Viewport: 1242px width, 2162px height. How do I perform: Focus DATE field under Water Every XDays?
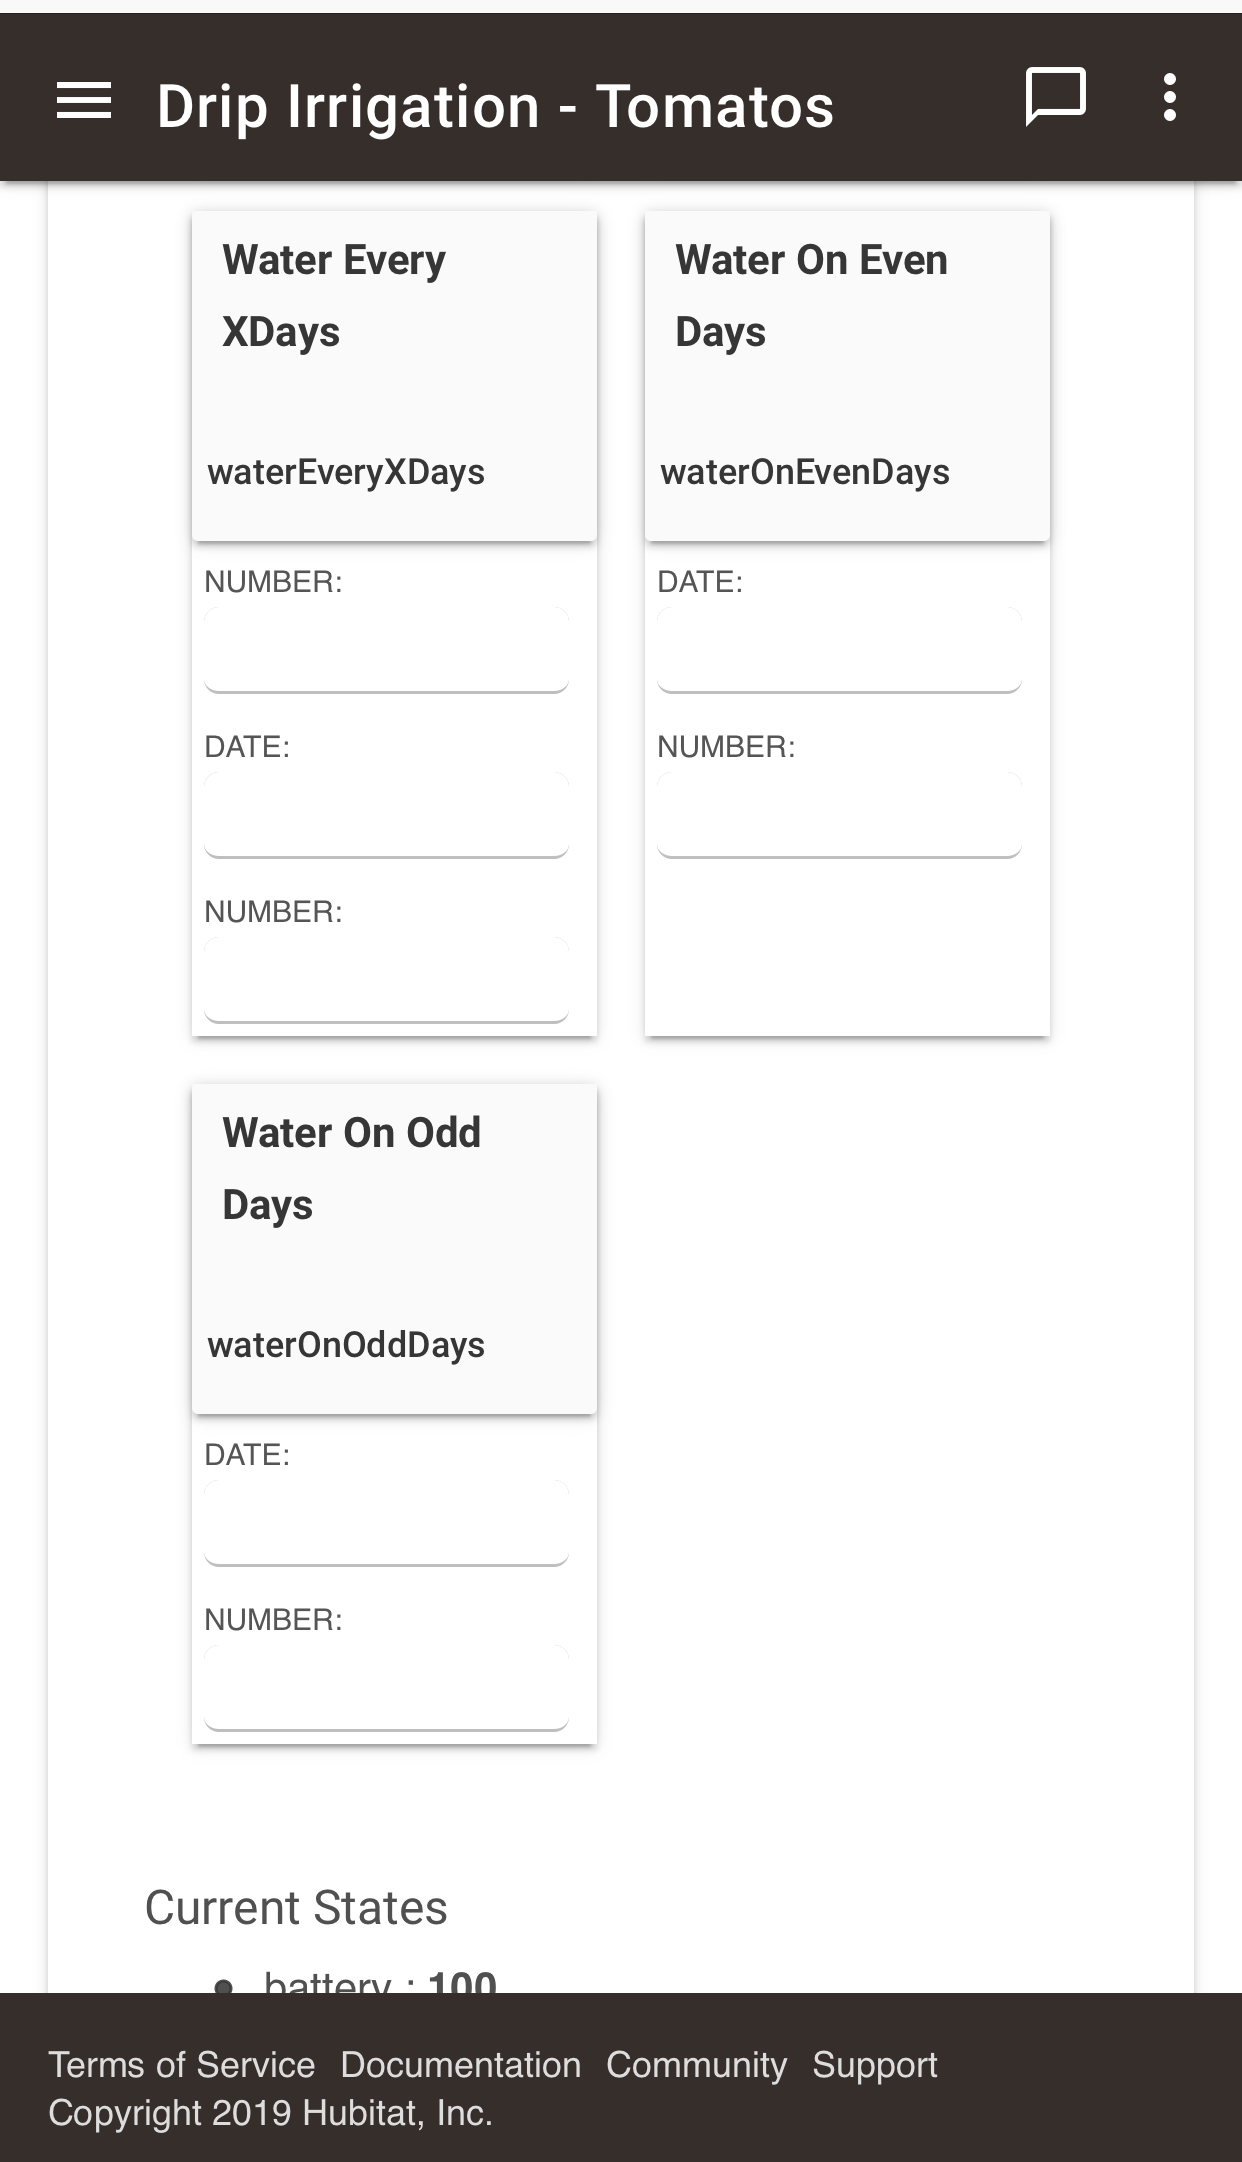(386, 815)
